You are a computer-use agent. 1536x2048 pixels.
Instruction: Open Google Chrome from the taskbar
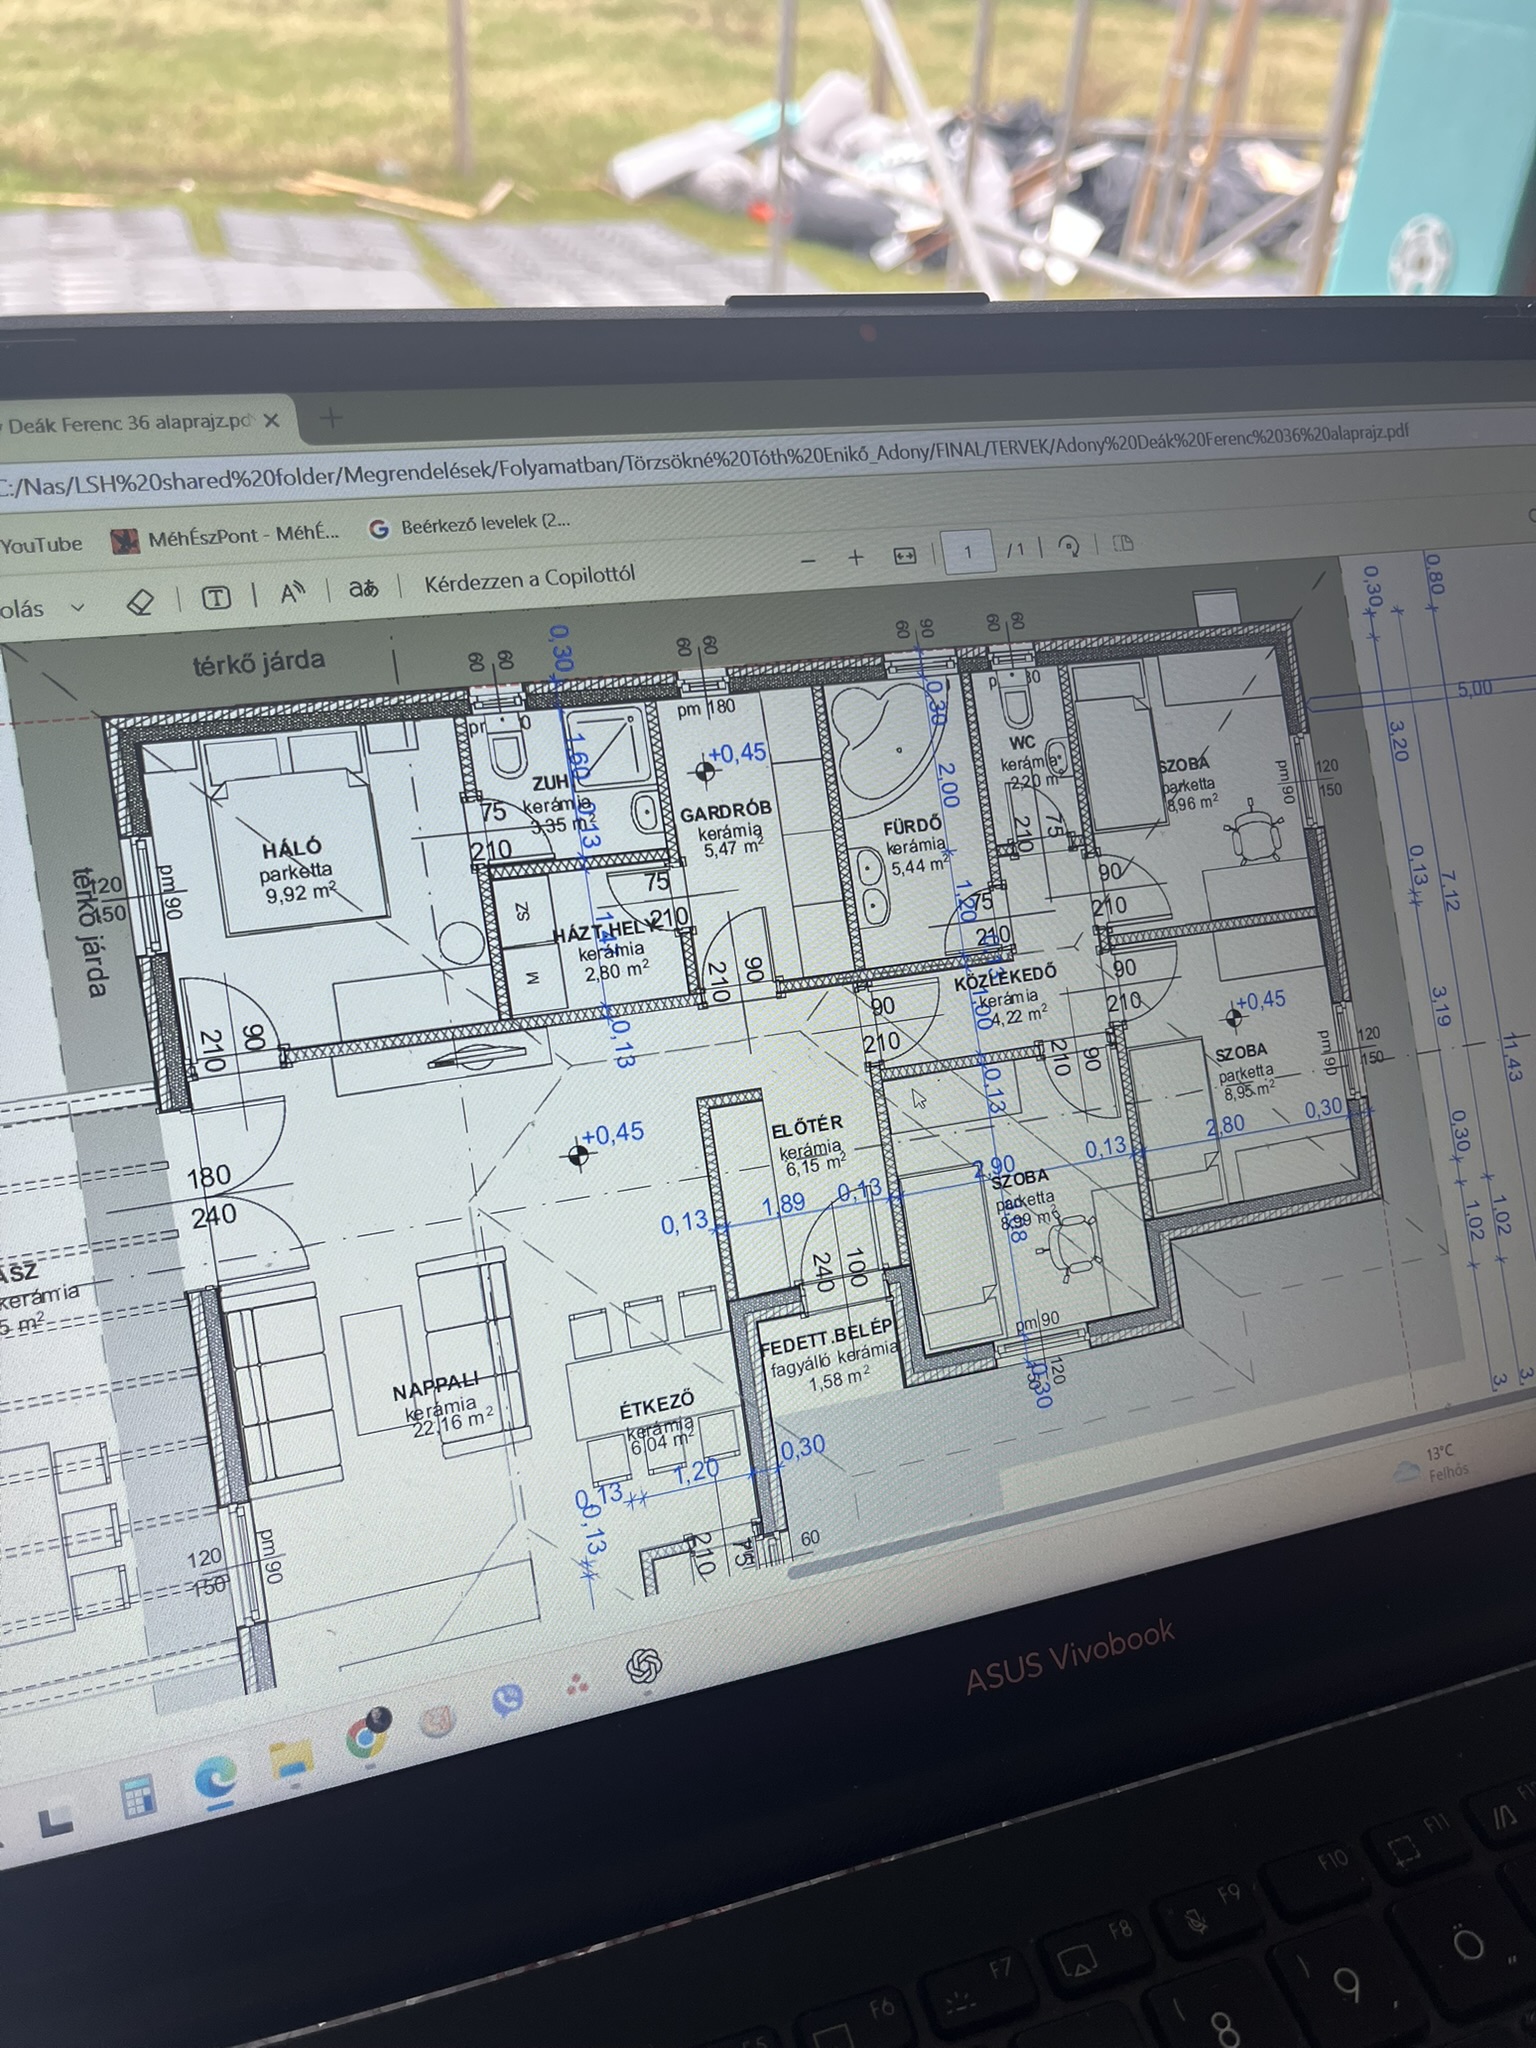click(367, 1735)
